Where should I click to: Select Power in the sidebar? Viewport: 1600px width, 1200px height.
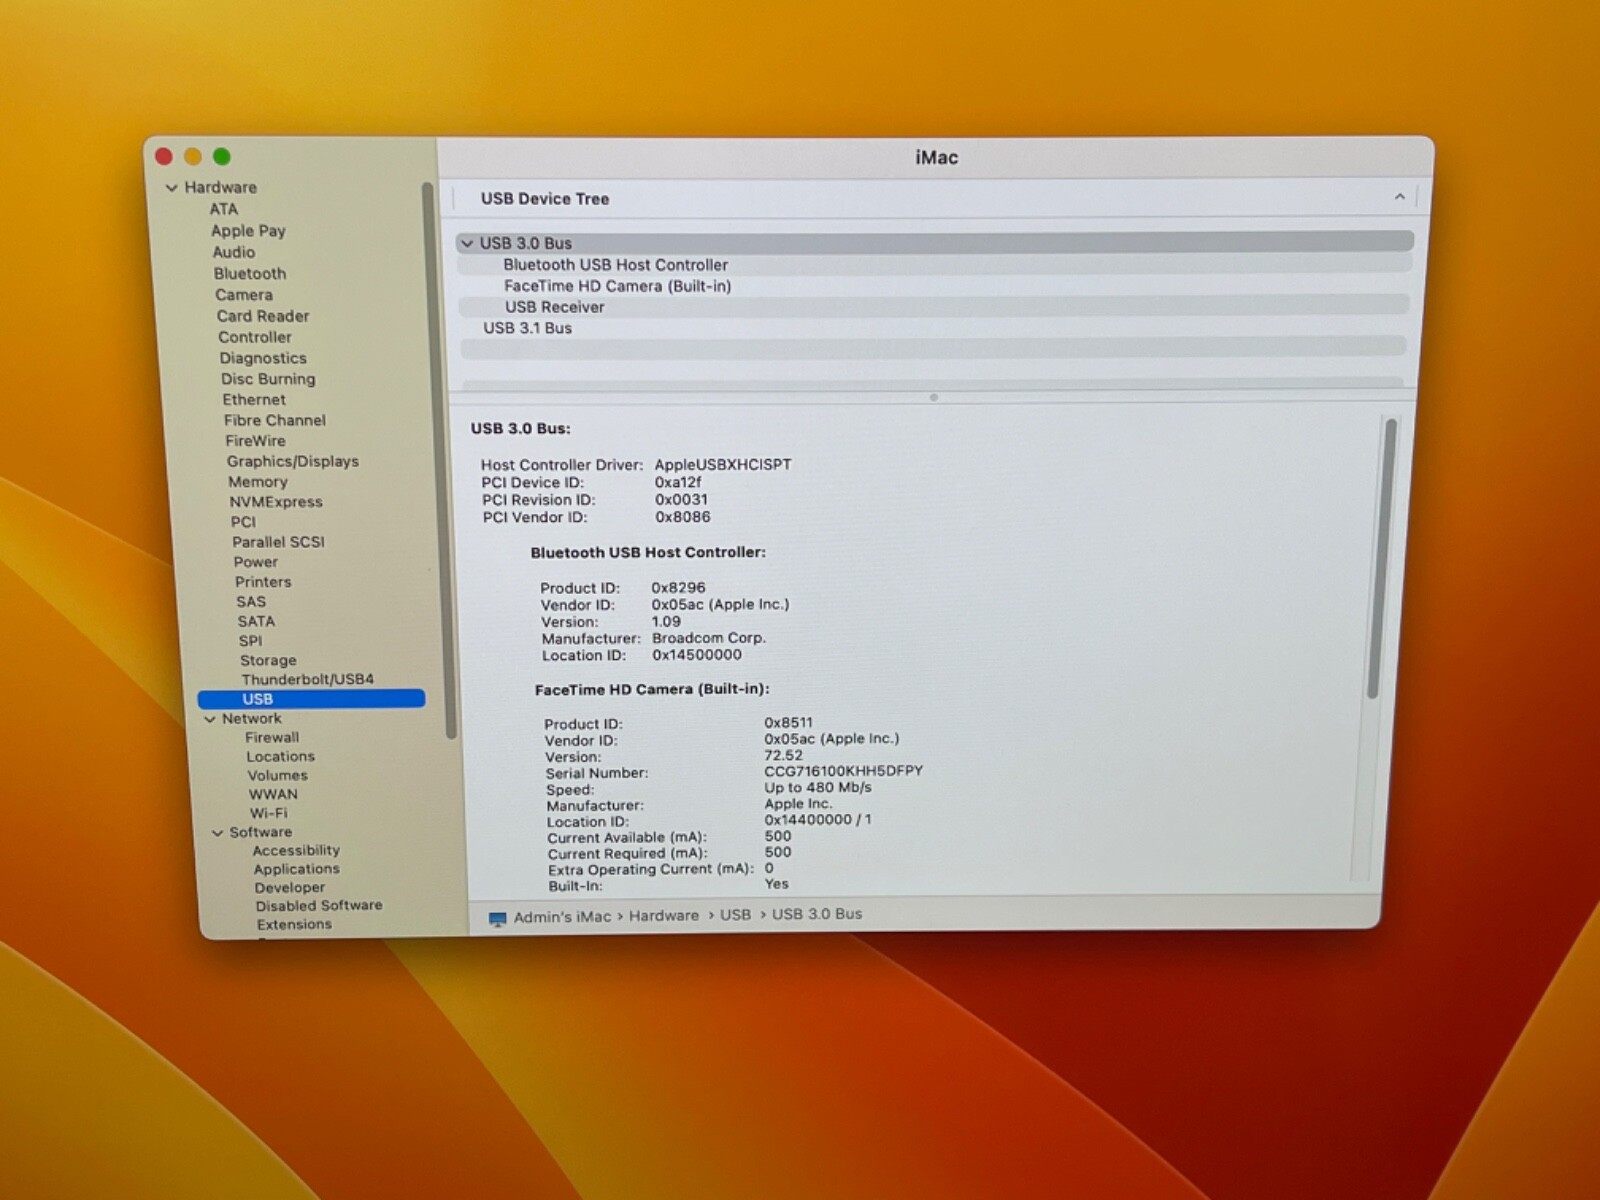tap(255, 562)
